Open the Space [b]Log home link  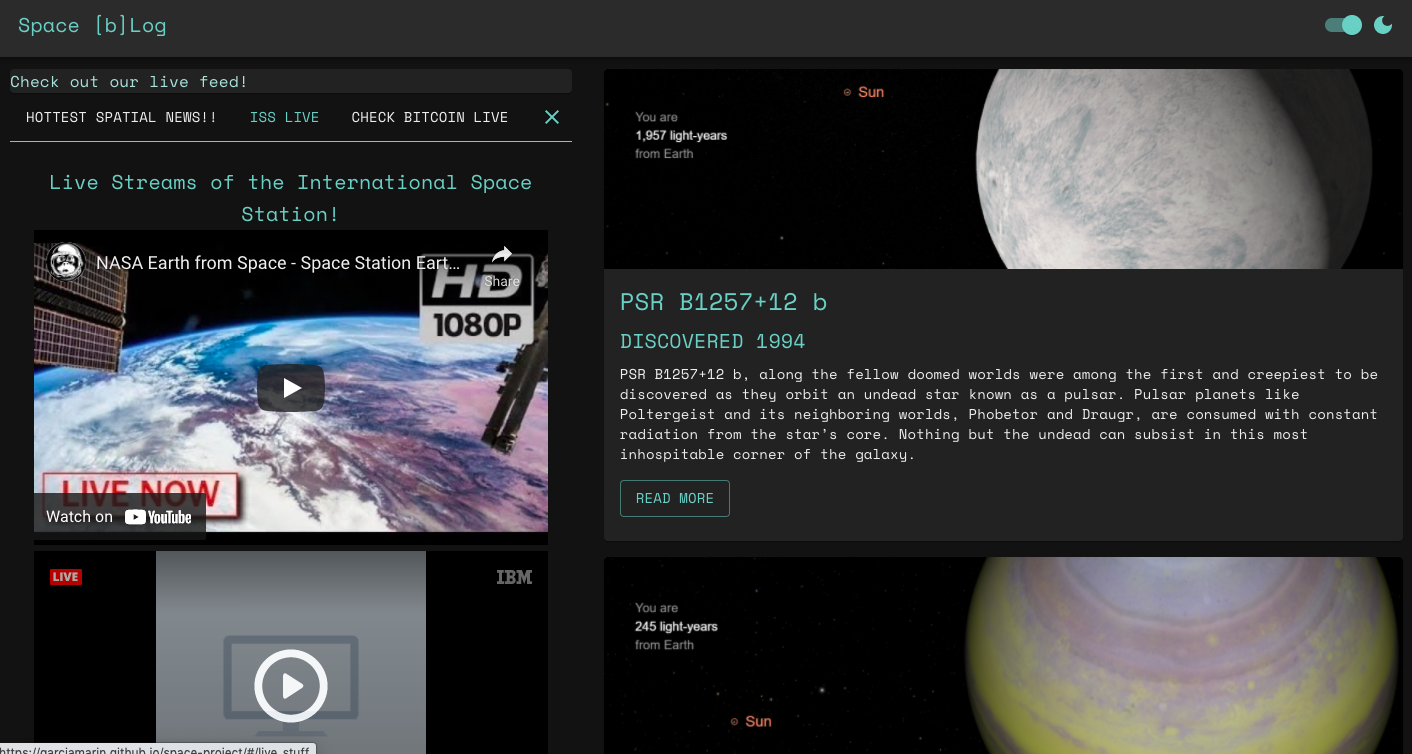pyautogui.click(x=92, y=26)
